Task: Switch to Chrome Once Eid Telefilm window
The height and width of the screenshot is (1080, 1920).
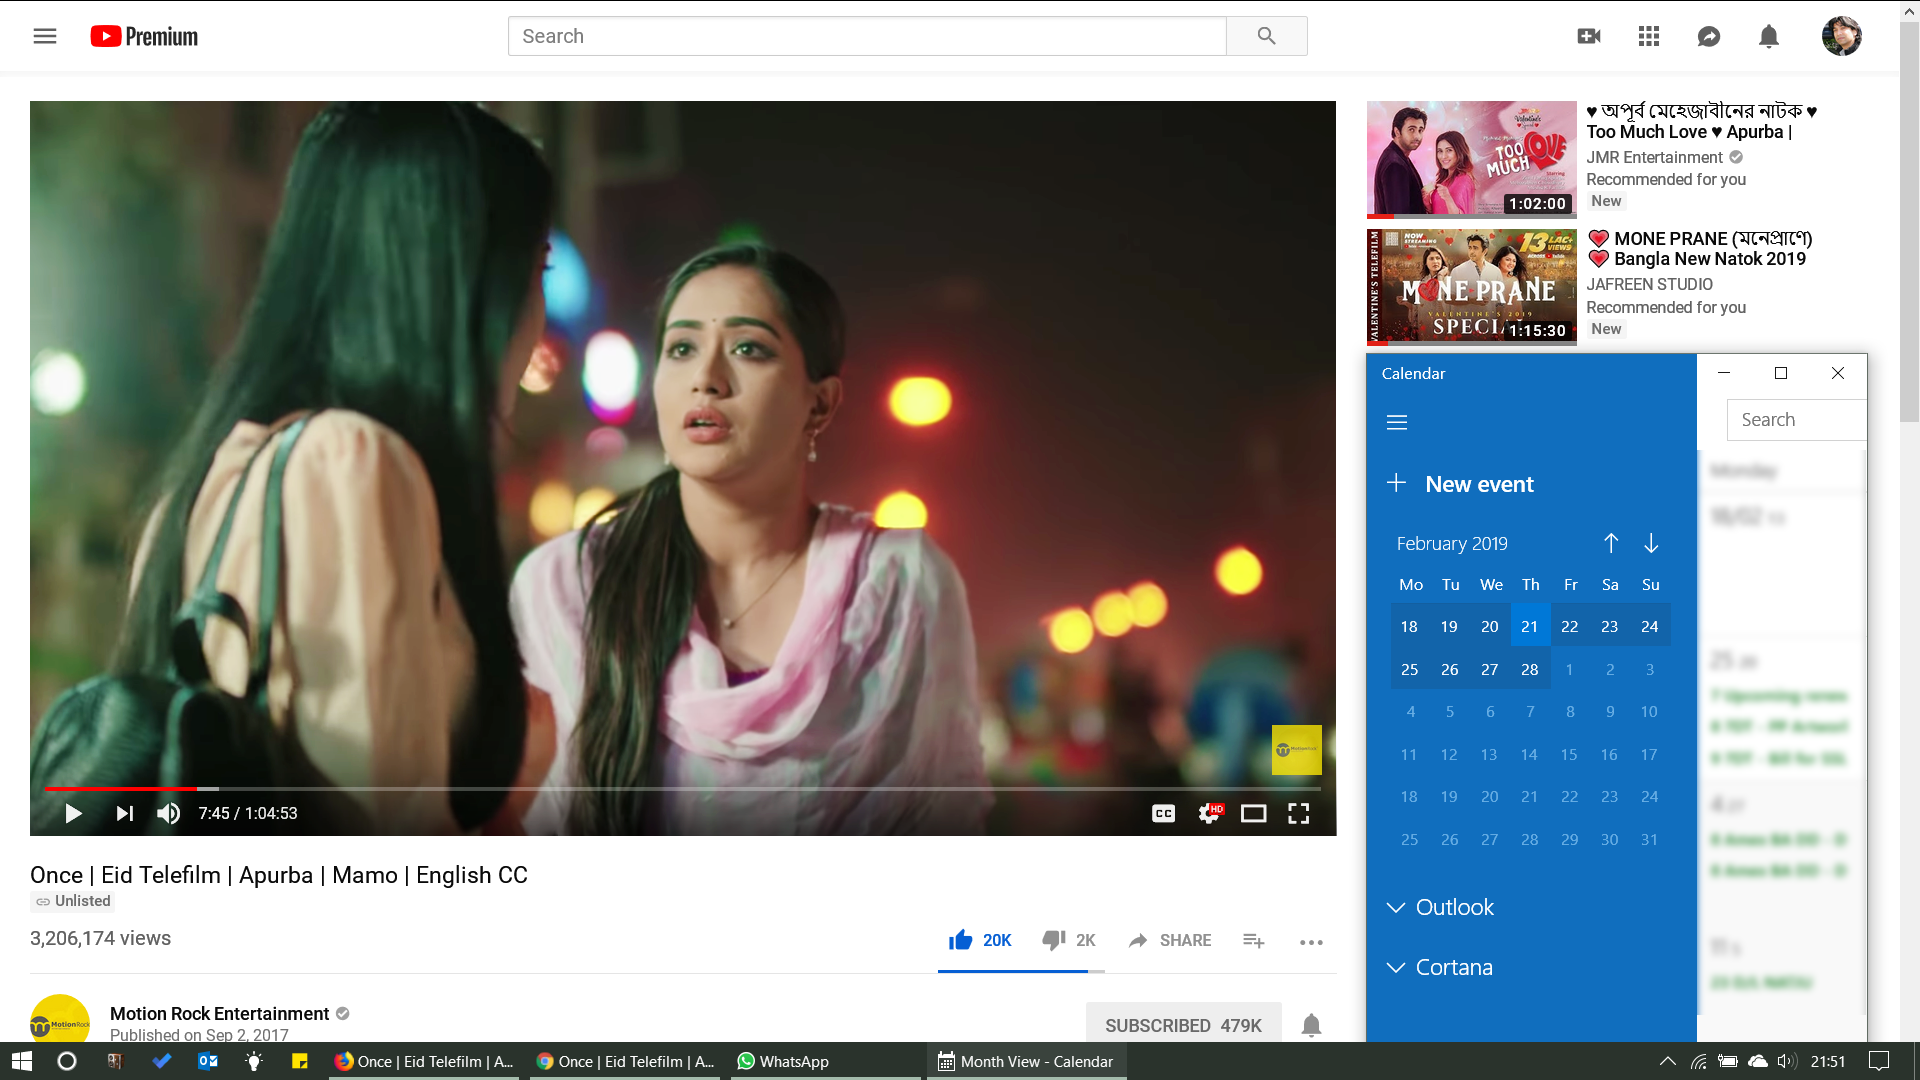Action: 627,1061
